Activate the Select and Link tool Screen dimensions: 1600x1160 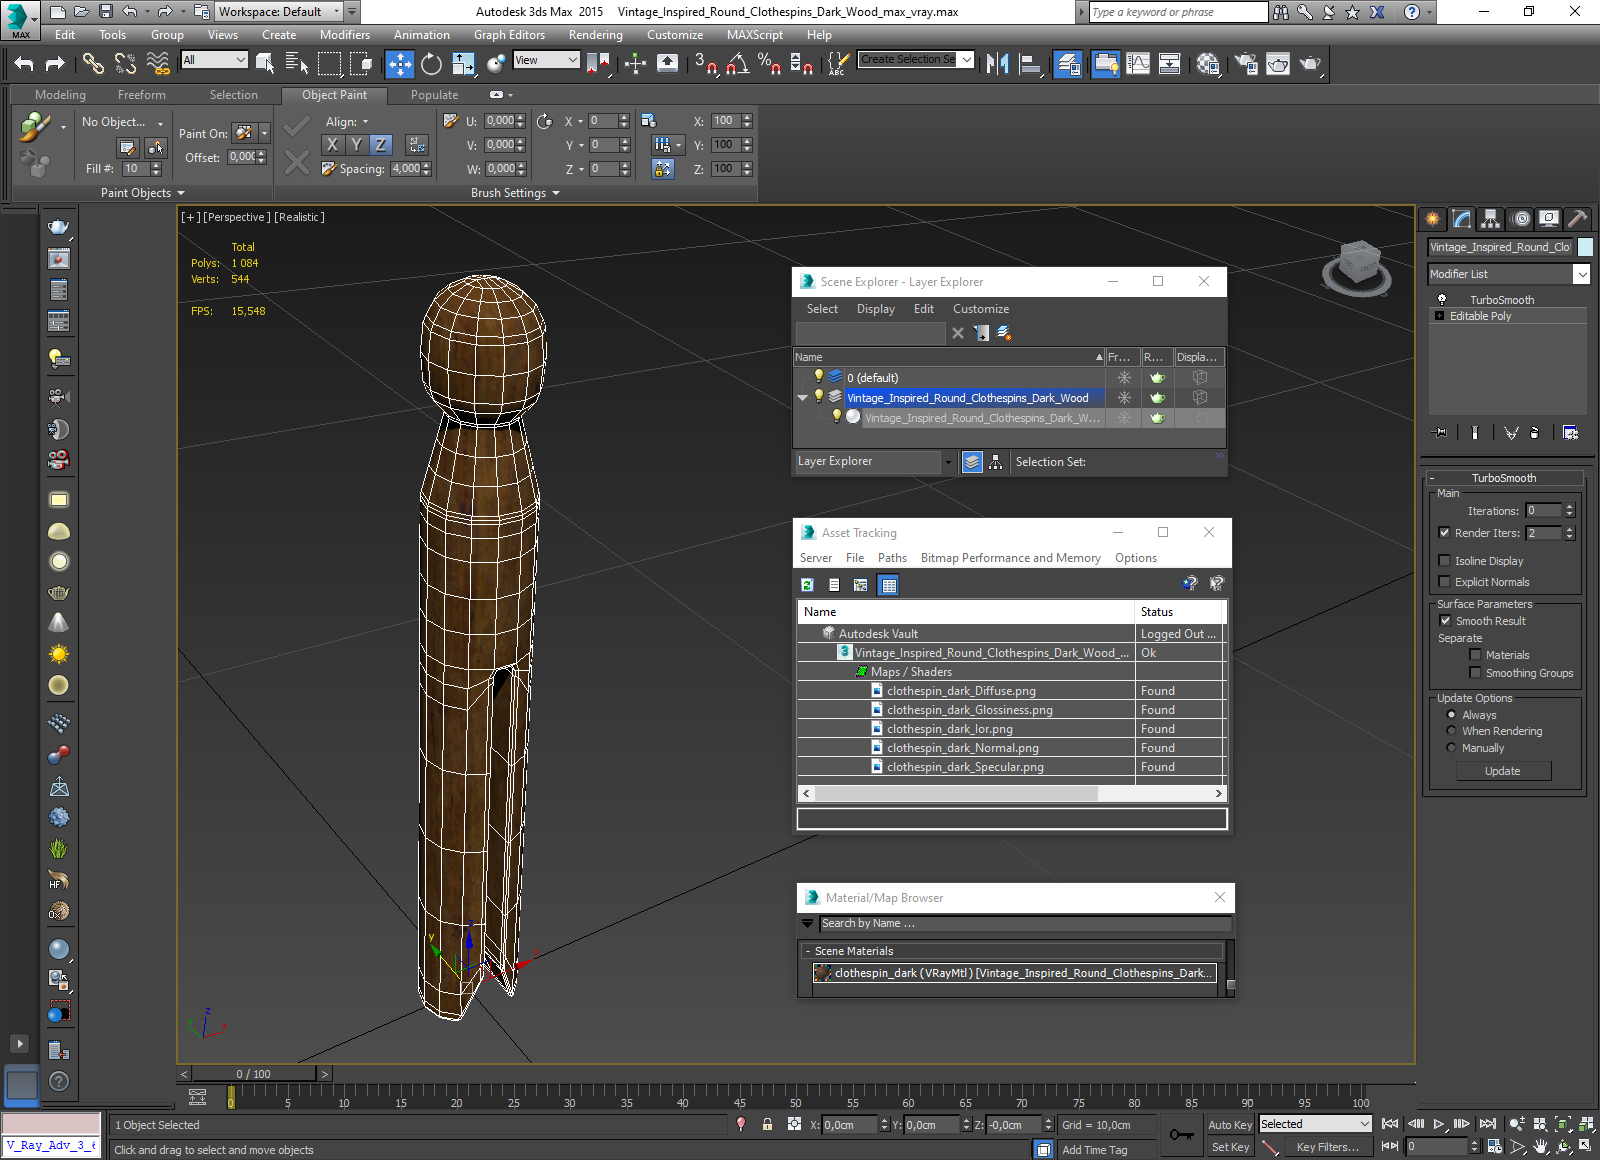coord(93,64)
